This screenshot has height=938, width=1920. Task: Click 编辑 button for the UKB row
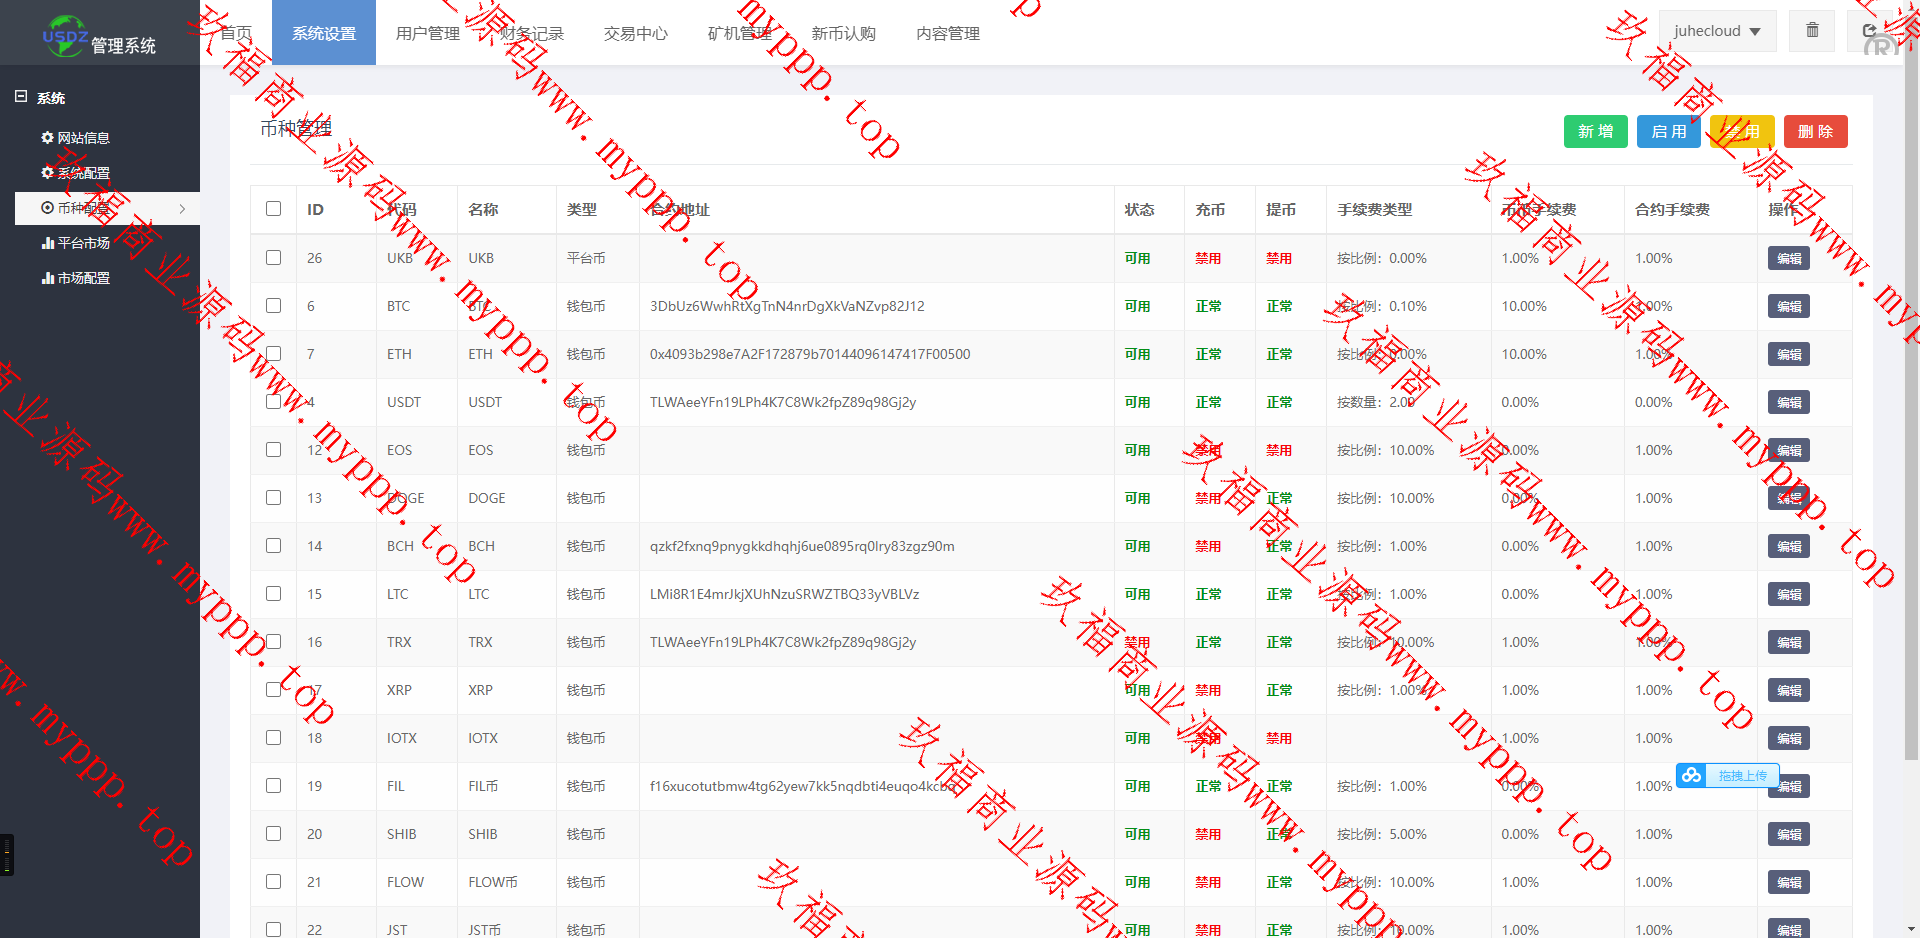[1788, 258]
